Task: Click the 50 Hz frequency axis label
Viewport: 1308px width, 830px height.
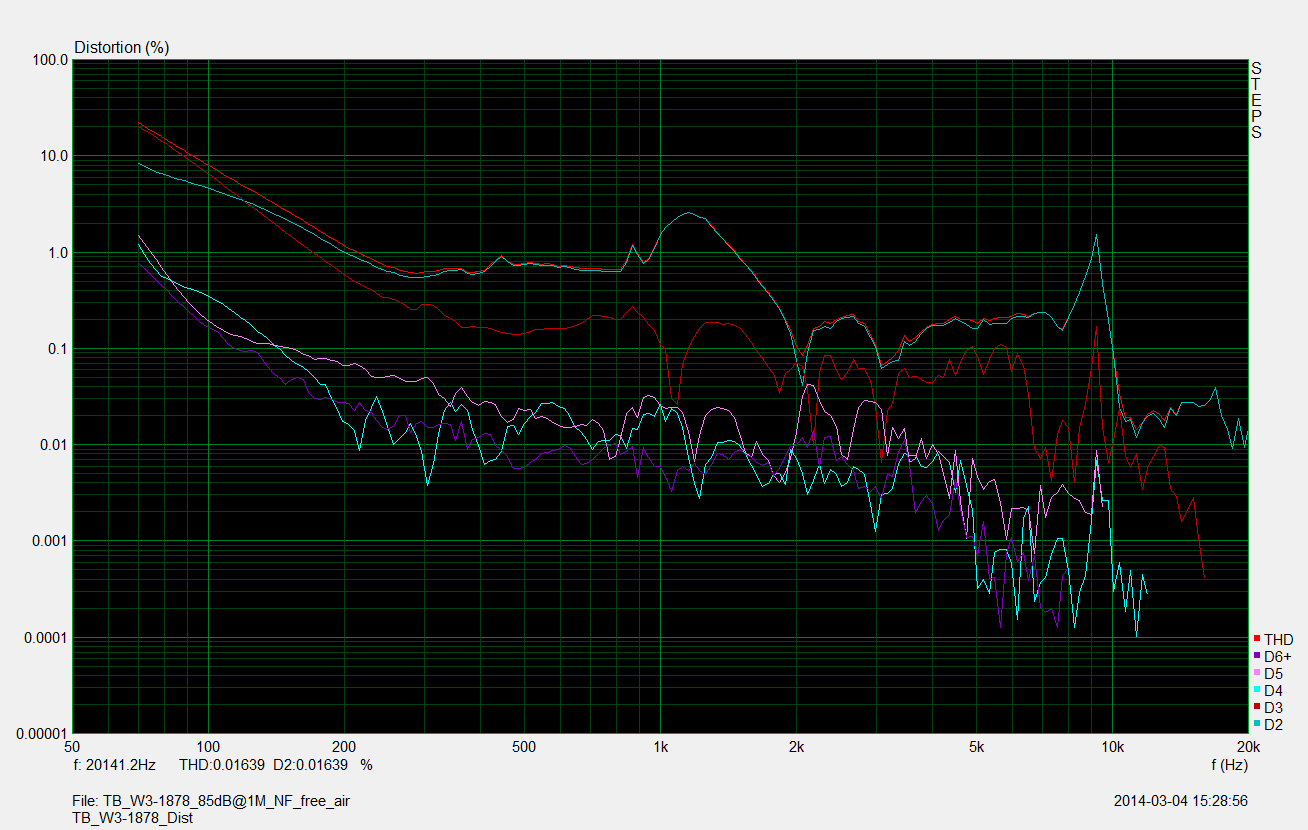Action: pos(71,747)
